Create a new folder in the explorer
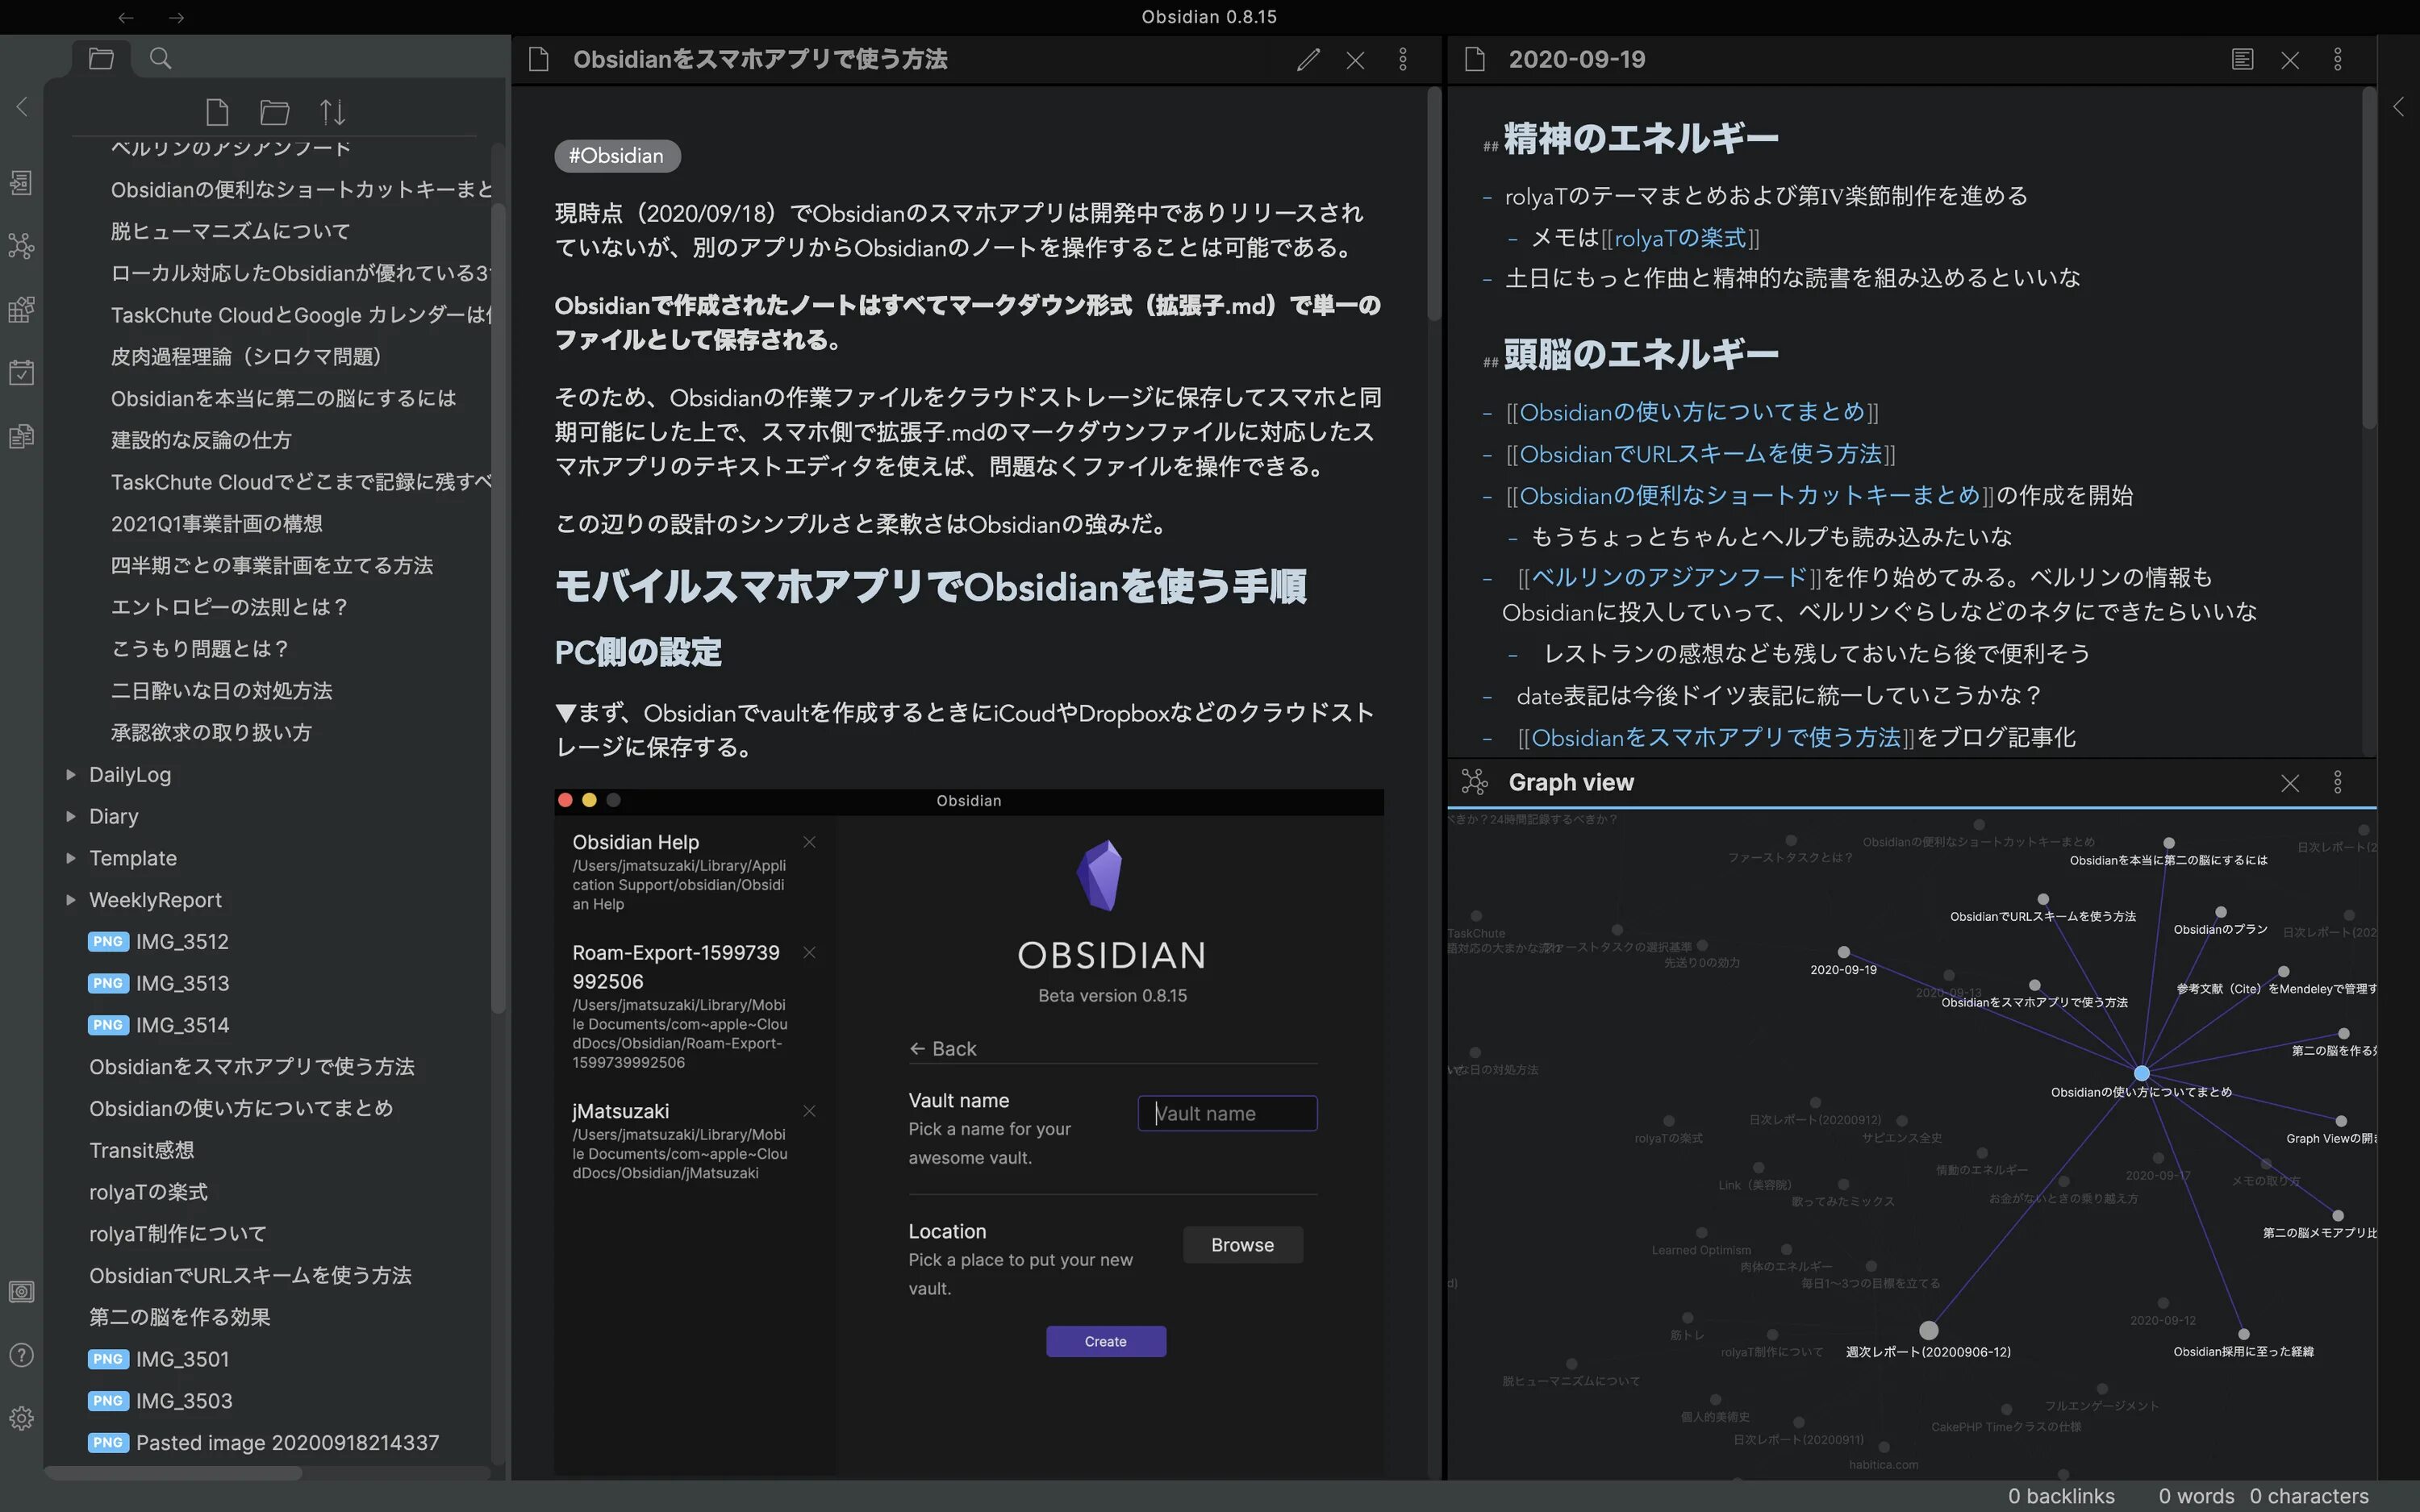The height and width of the screenshot is (1512, 2420). pos(275,112)
